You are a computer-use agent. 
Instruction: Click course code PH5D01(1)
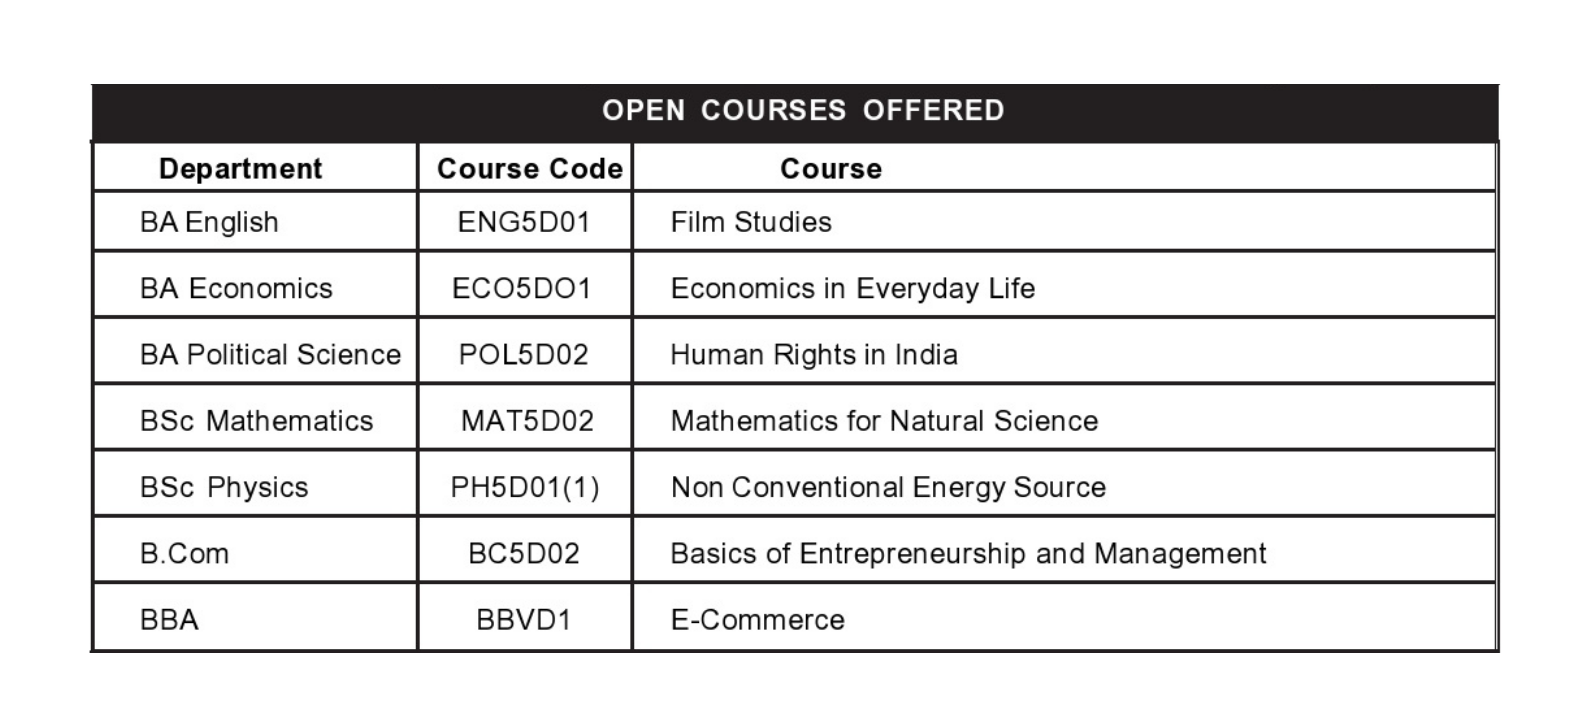coord(525,487)
